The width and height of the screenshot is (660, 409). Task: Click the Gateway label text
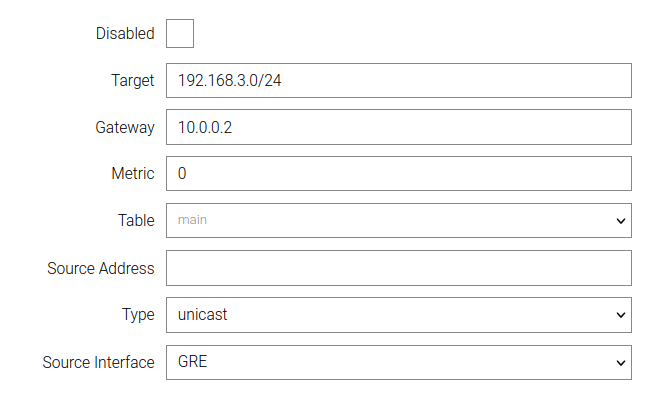pyautogui.click(x=125, y=127)
